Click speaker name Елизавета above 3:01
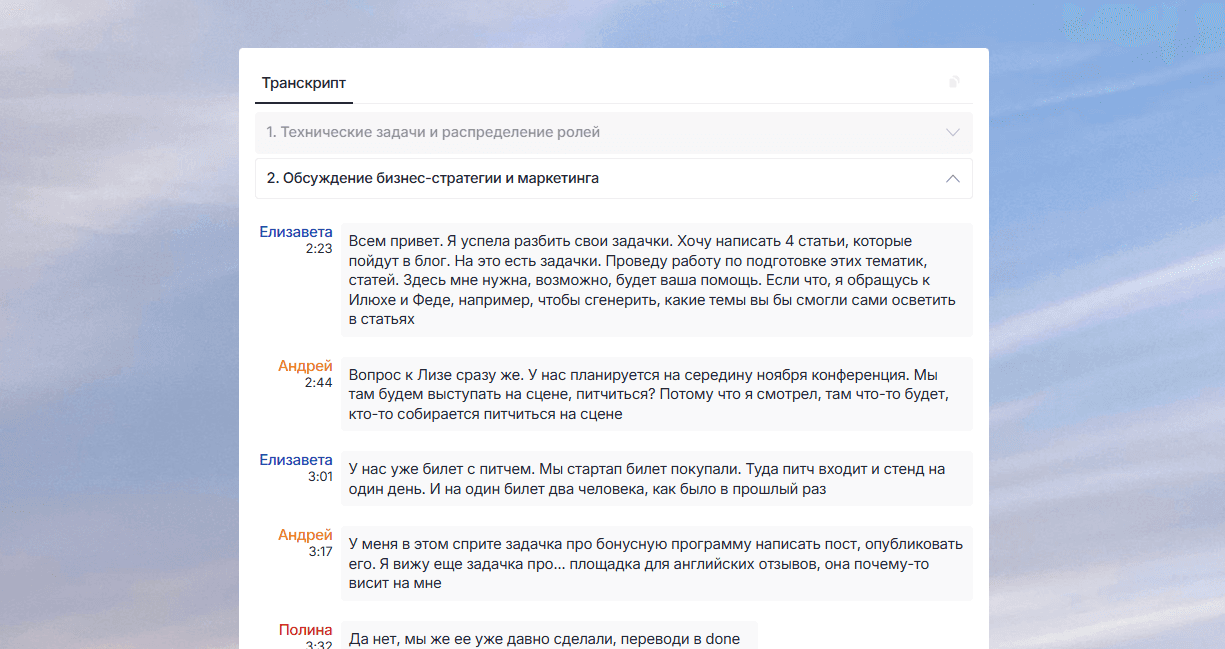This screenshot has height=649, width=1225. click(x=296, y=460)
